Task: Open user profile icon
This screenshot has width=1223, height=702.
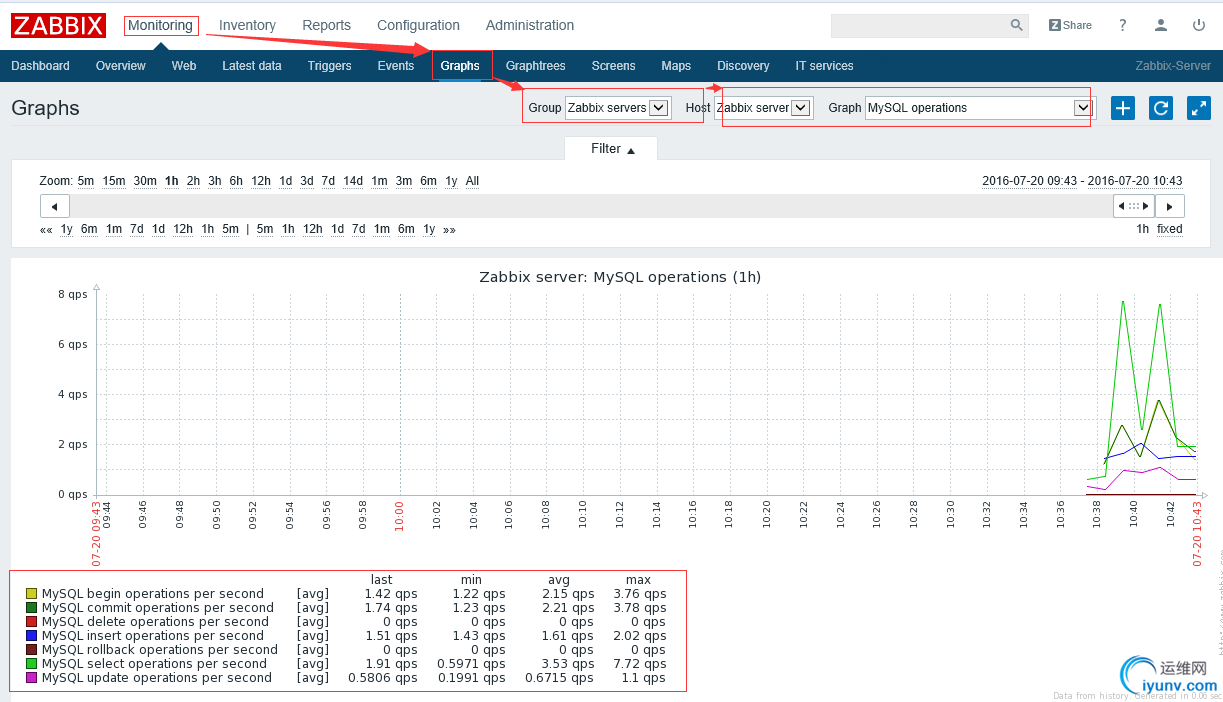Action: 1161,25
